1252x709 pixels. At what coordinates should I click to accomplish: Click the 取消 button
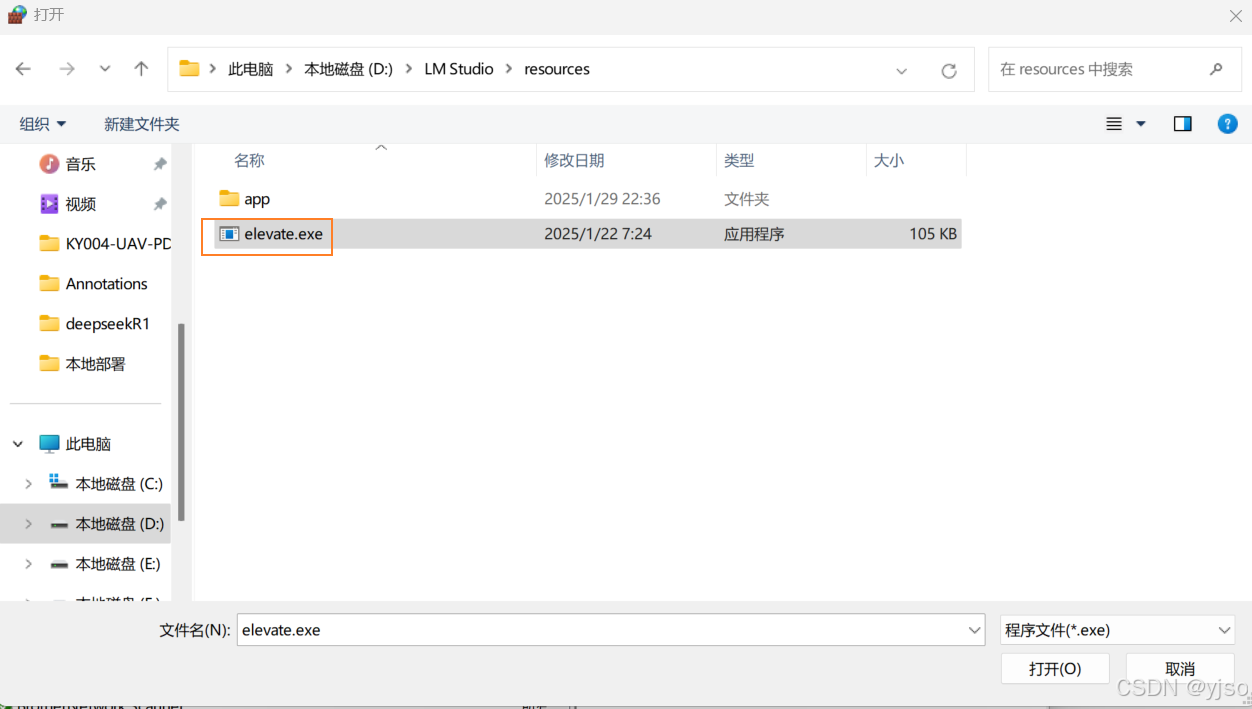click(x=1180, y=669)
